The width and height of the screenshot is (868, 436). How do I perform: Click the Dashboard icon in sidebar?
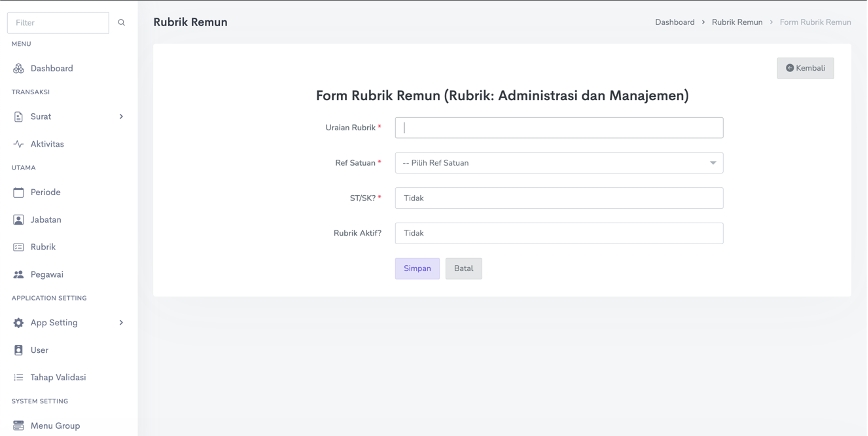[18, 68]
